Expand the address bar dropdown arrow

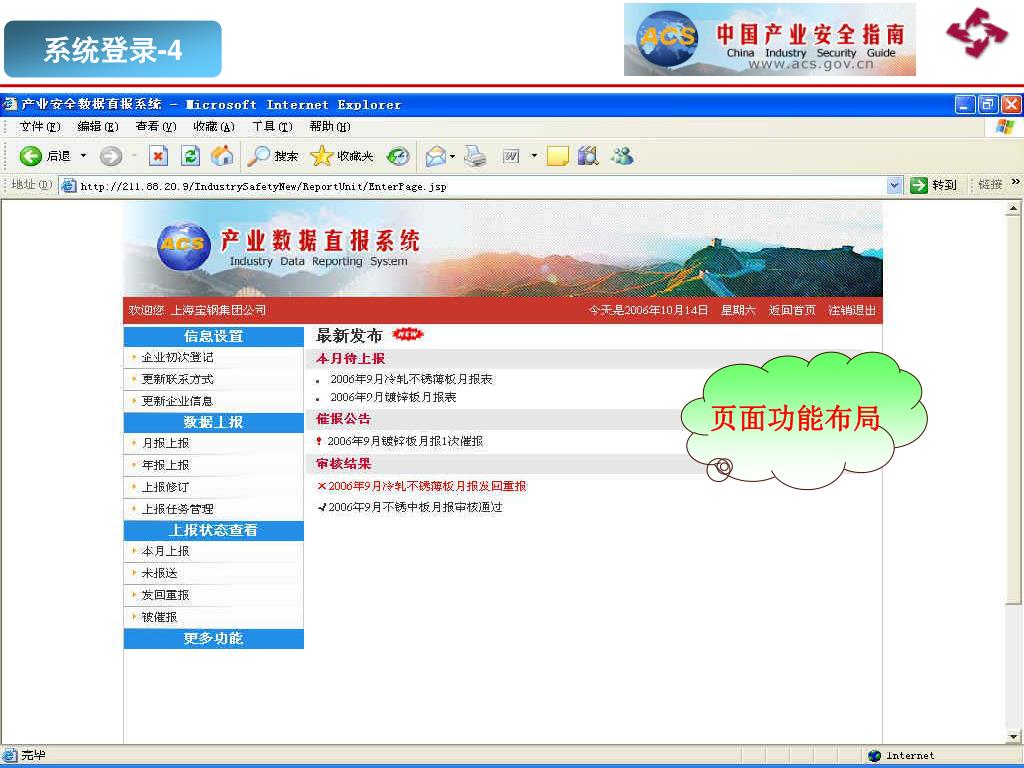894,185
